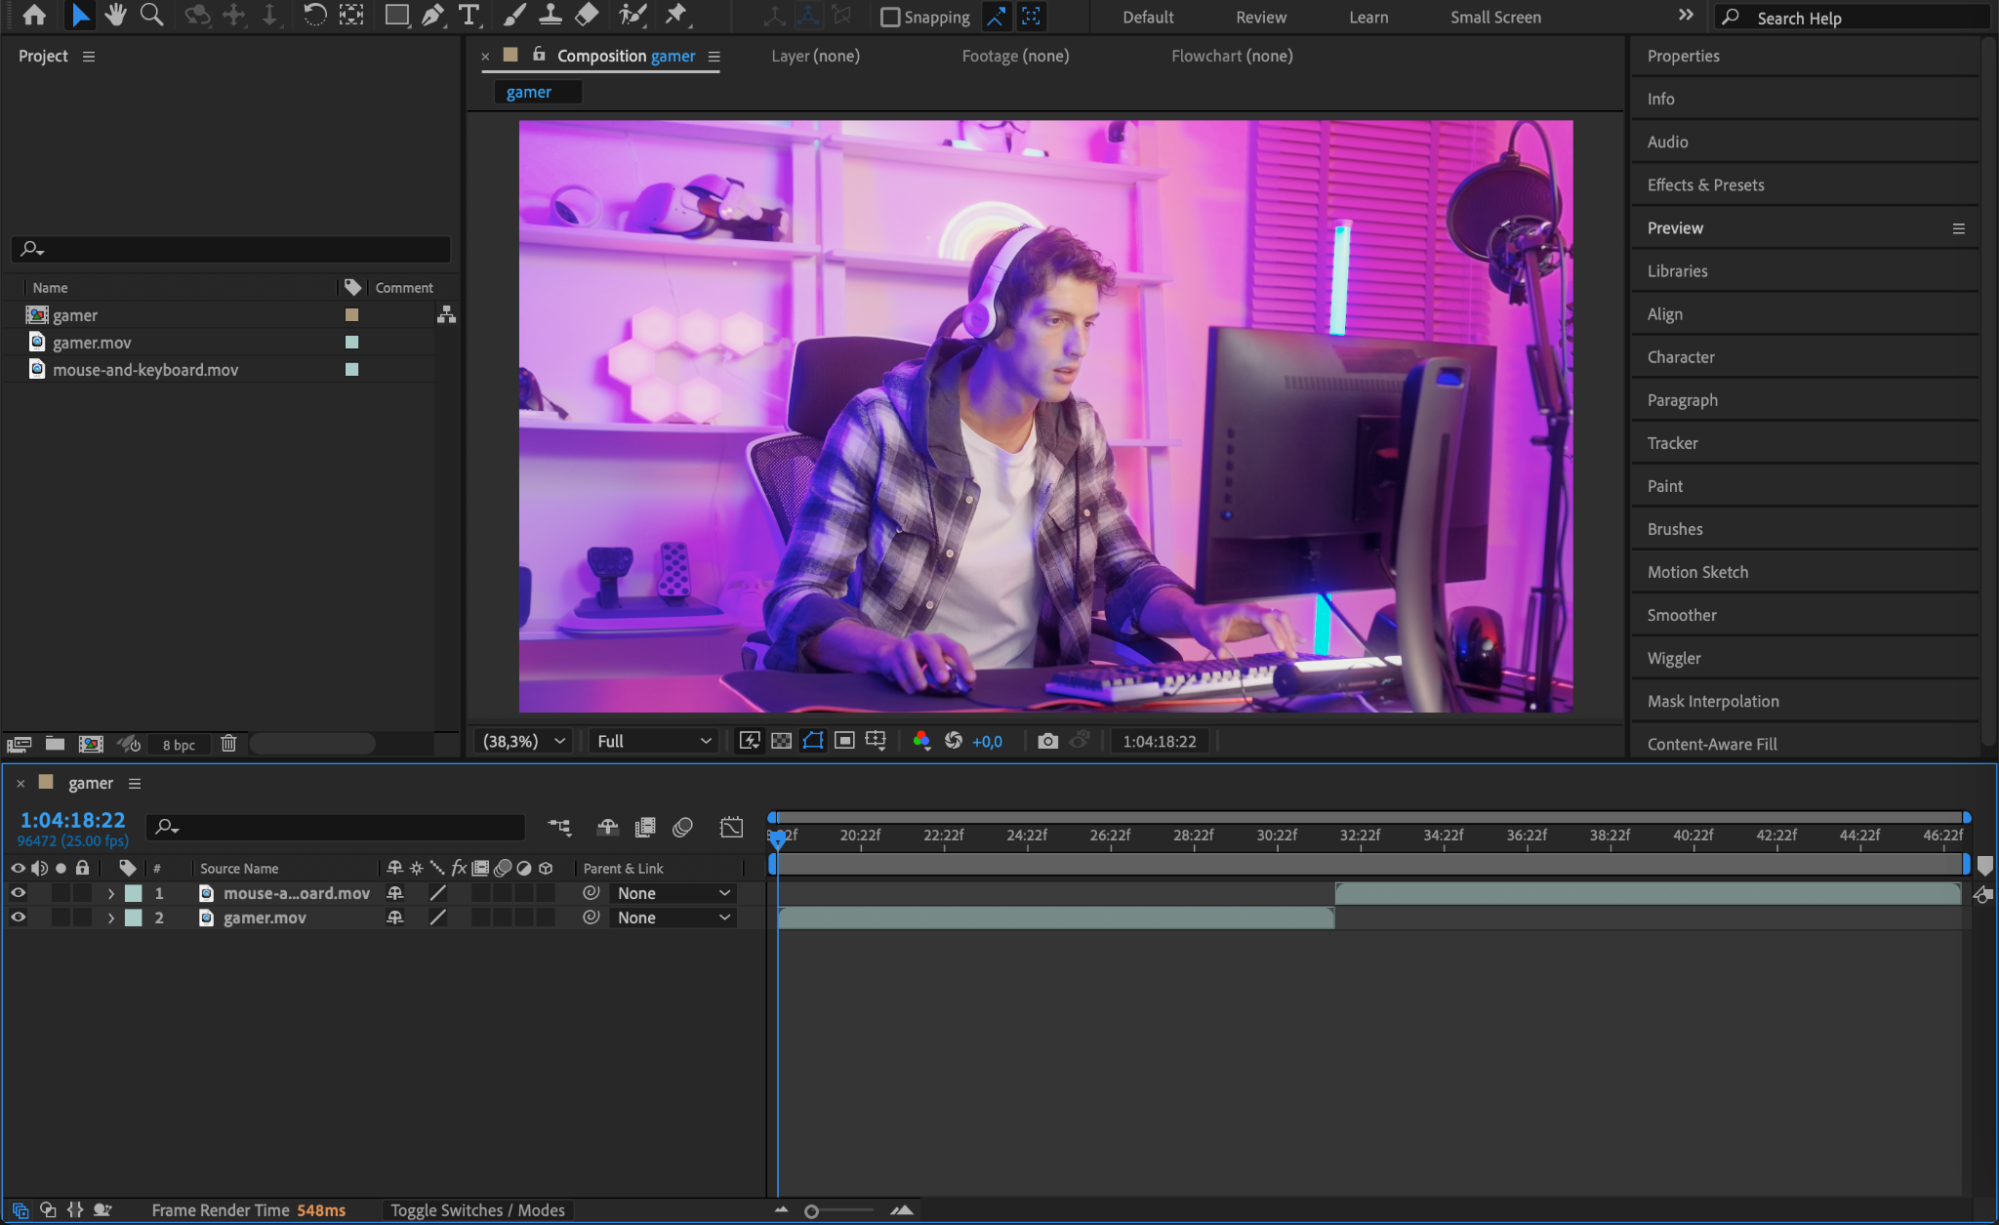Open the Full resolution dropdown
Image resolution: width=1999 pixels, height=1225 pixels.
654,741
